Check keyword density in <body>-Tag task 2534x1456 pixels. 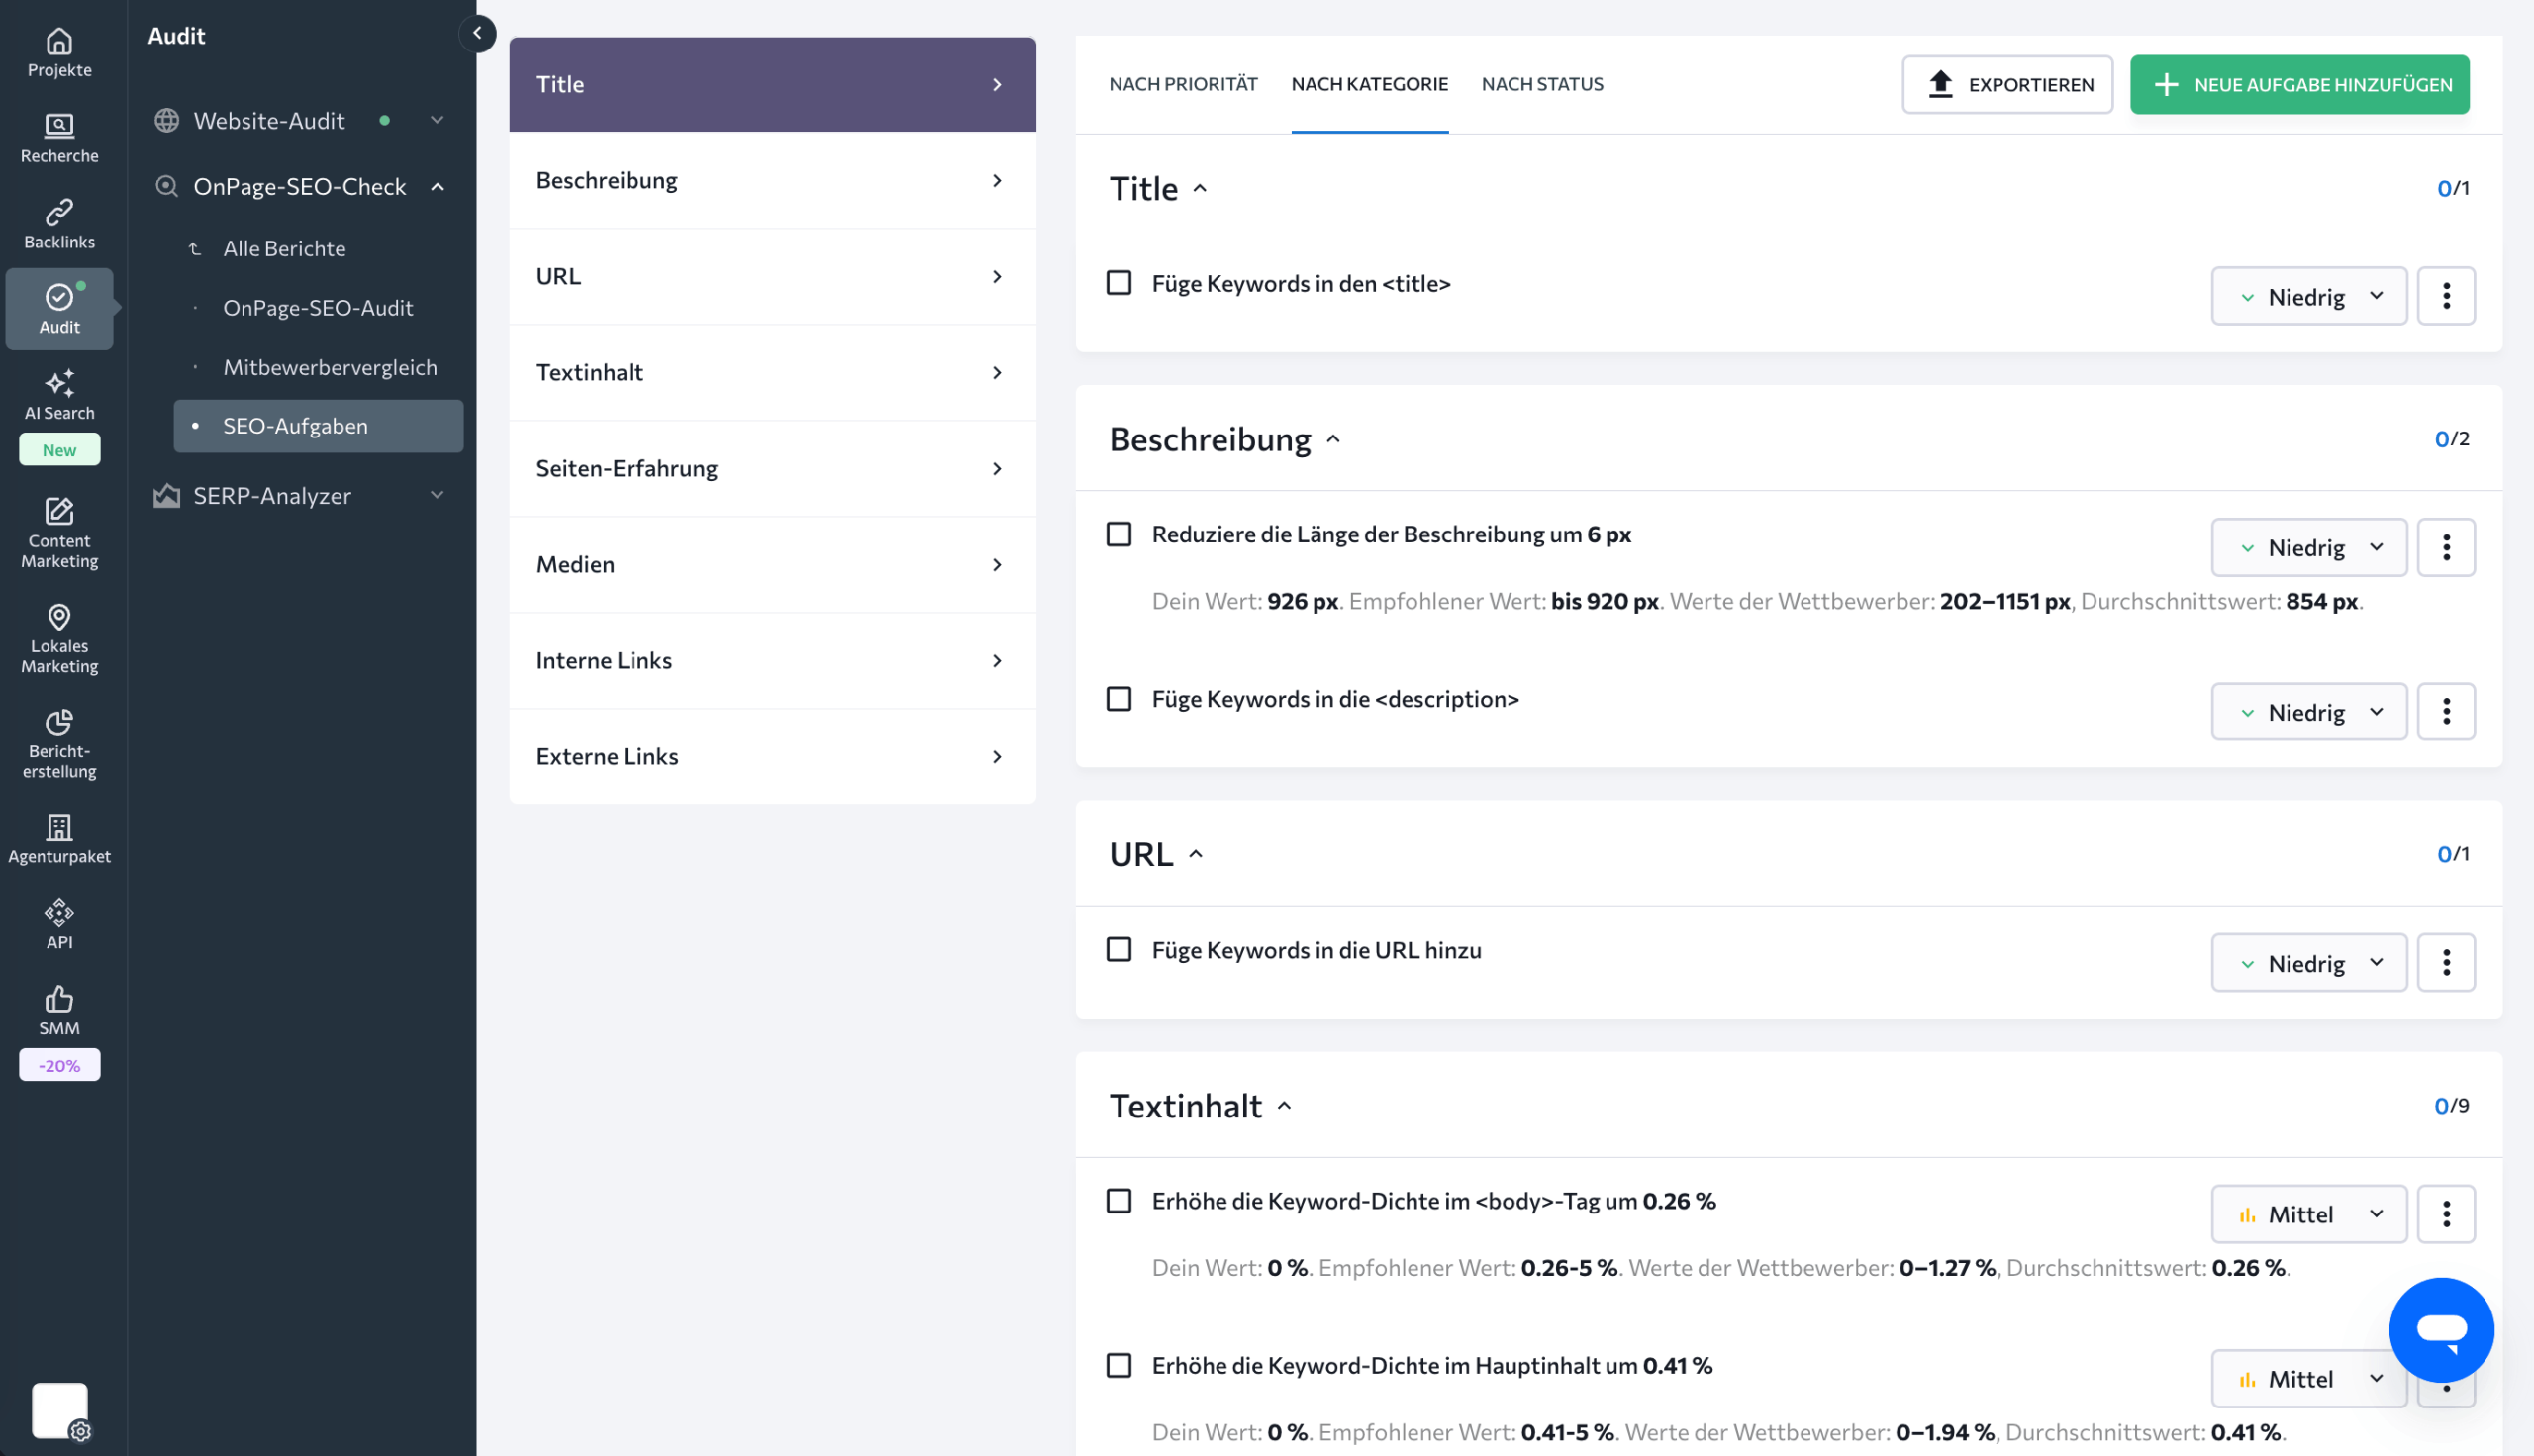[1119, 1200]
